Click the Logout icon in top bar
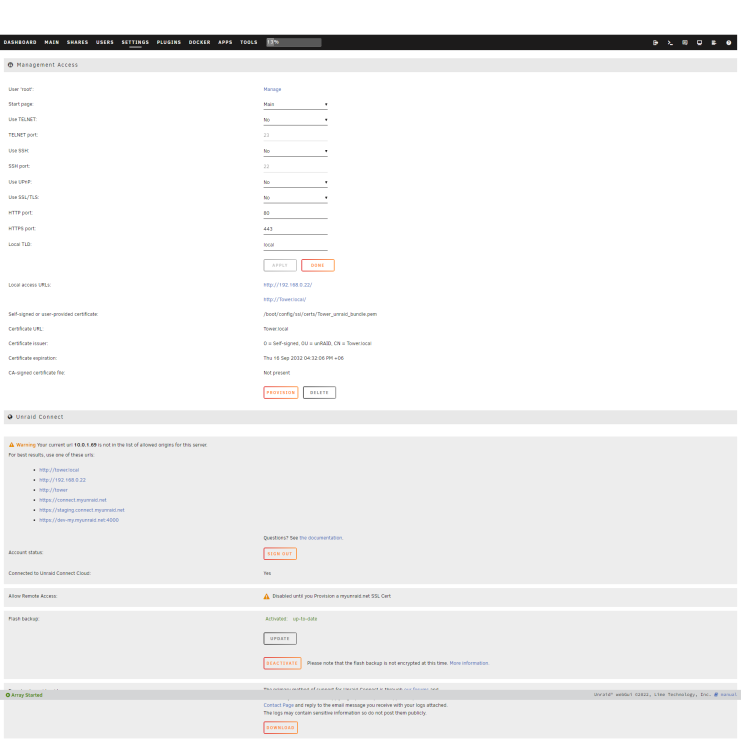This screenshot has width=741, height=750. pos(655,43)
